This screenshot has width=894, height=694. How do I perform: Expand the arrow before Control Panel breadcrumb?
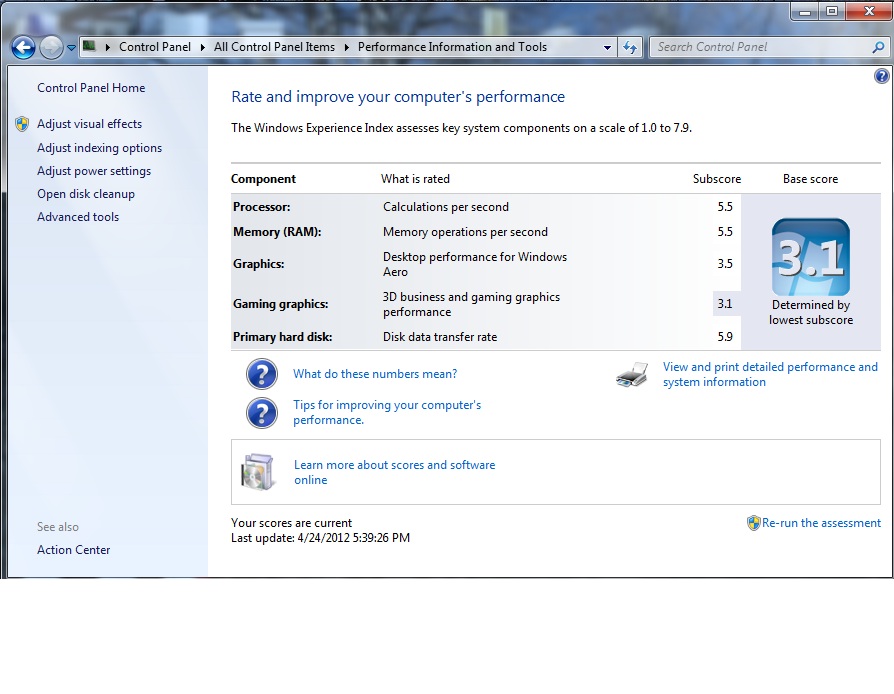(x=108, y=47)
